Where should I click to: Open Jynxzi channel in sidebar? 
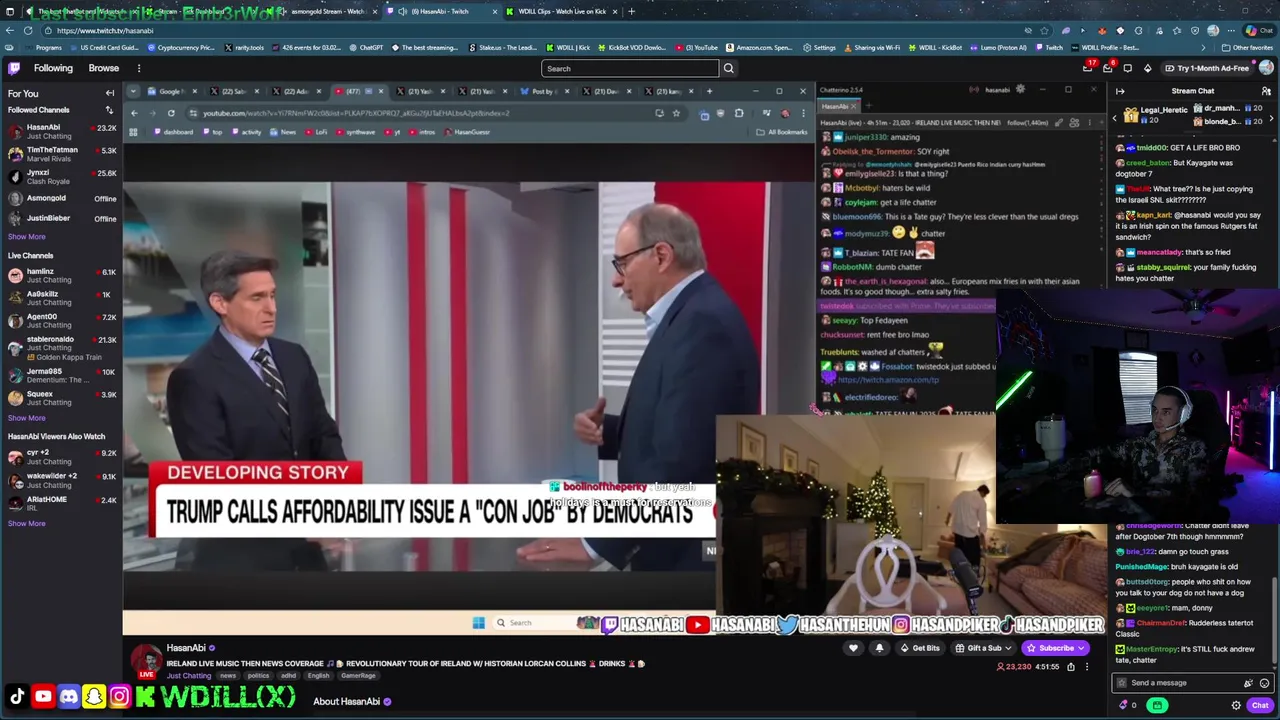(x=61, y=177)
